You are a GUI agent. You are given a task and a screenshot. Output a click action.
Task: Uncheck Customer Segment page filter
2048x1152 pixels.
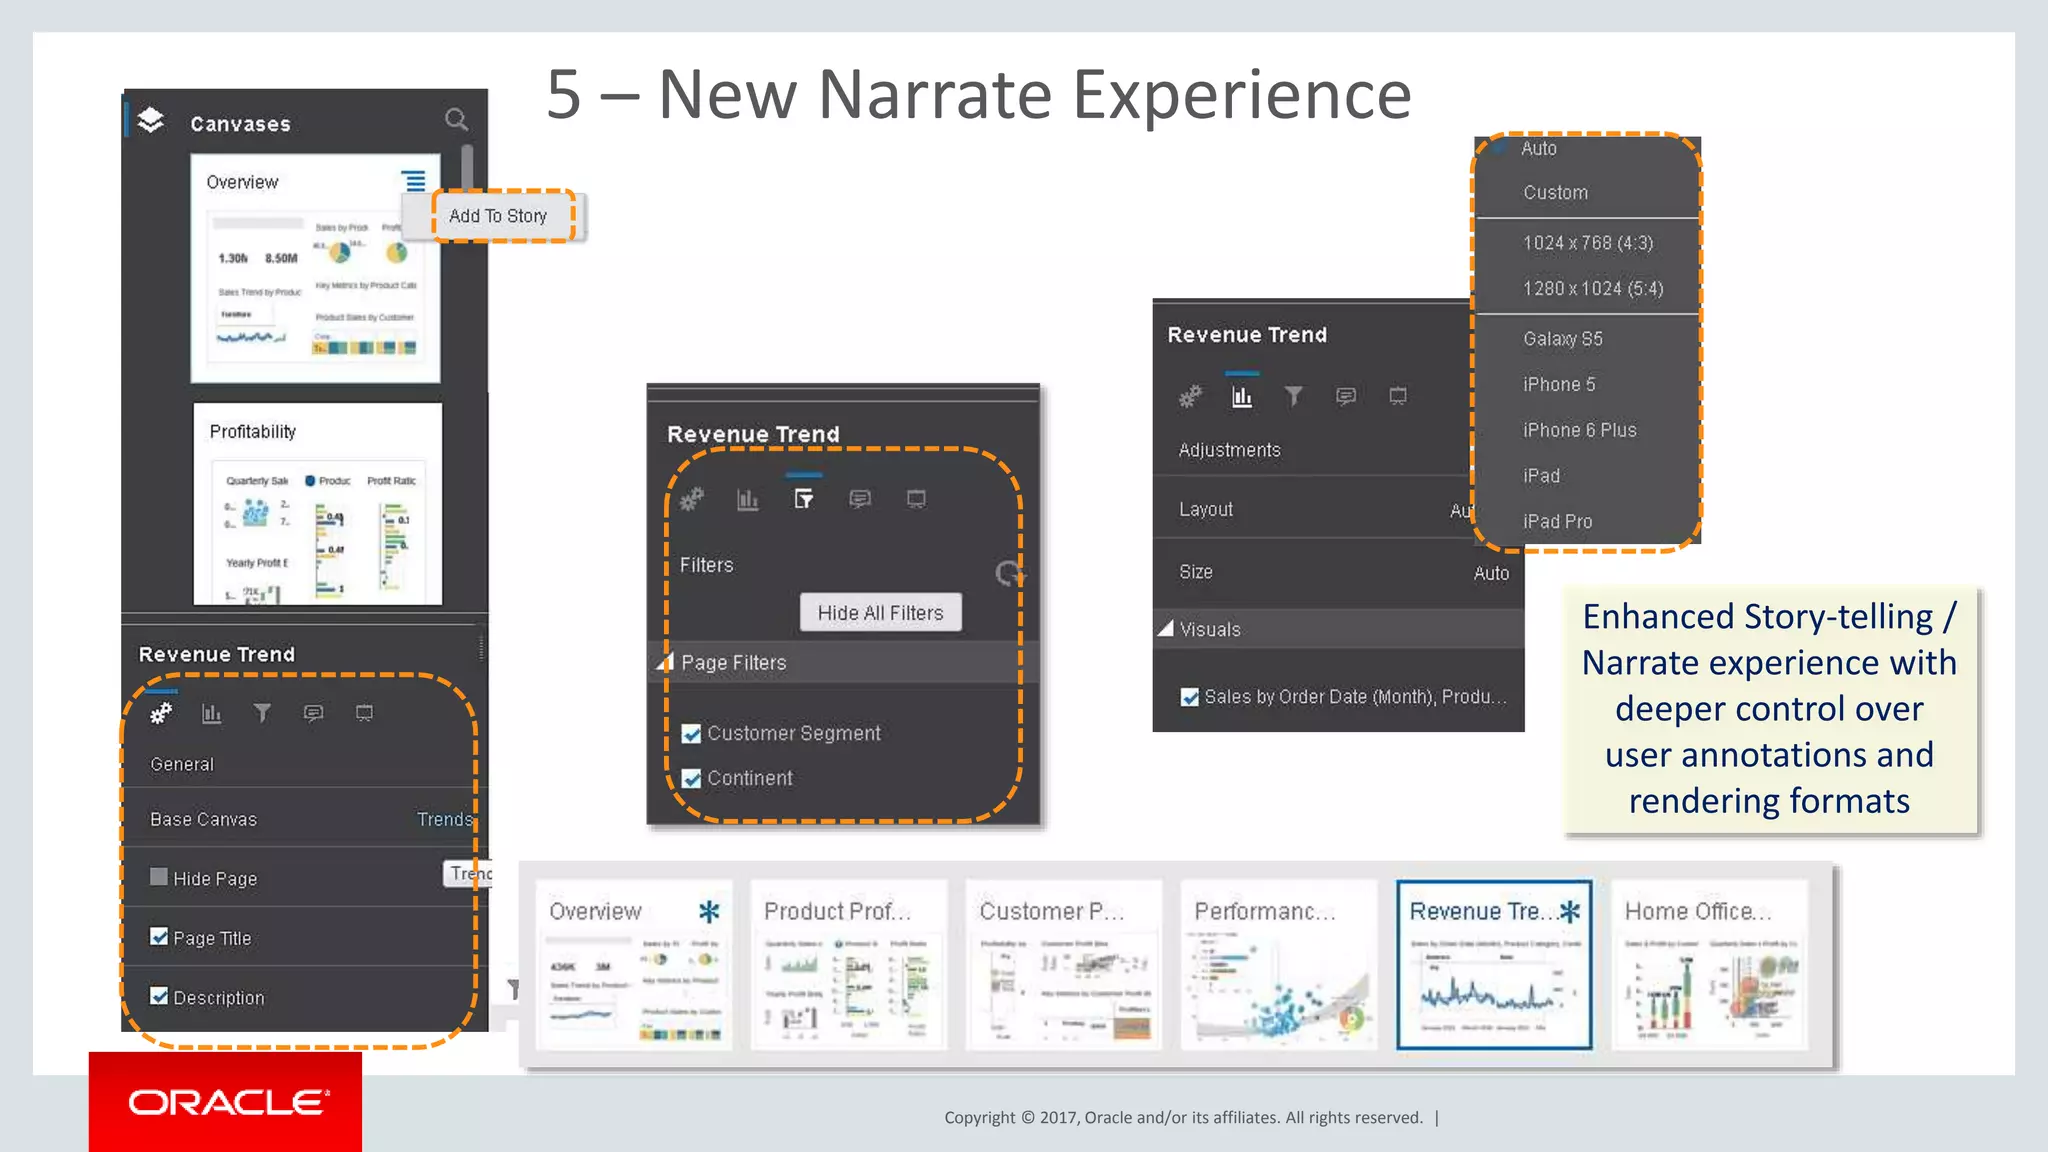691,734
